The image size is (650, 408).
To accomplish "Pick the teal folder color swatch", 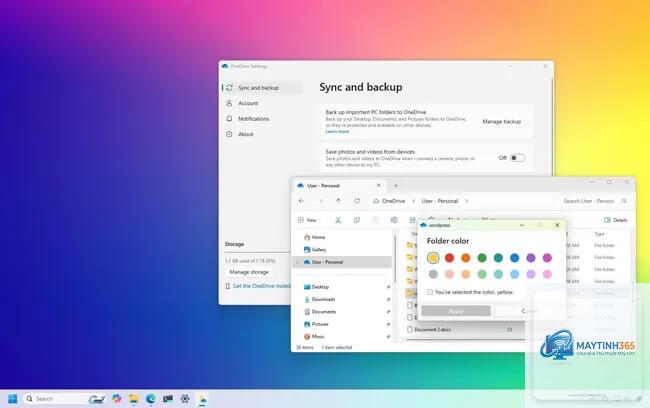I will click(498, 258).
